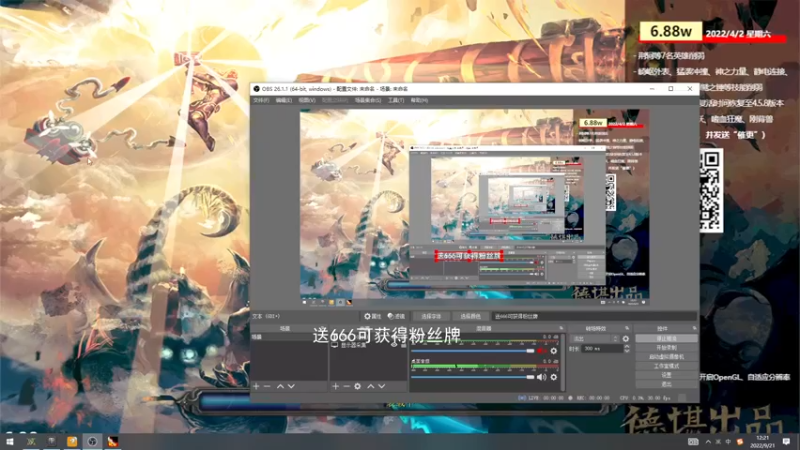Move the source up in sources list

[370, 386]
